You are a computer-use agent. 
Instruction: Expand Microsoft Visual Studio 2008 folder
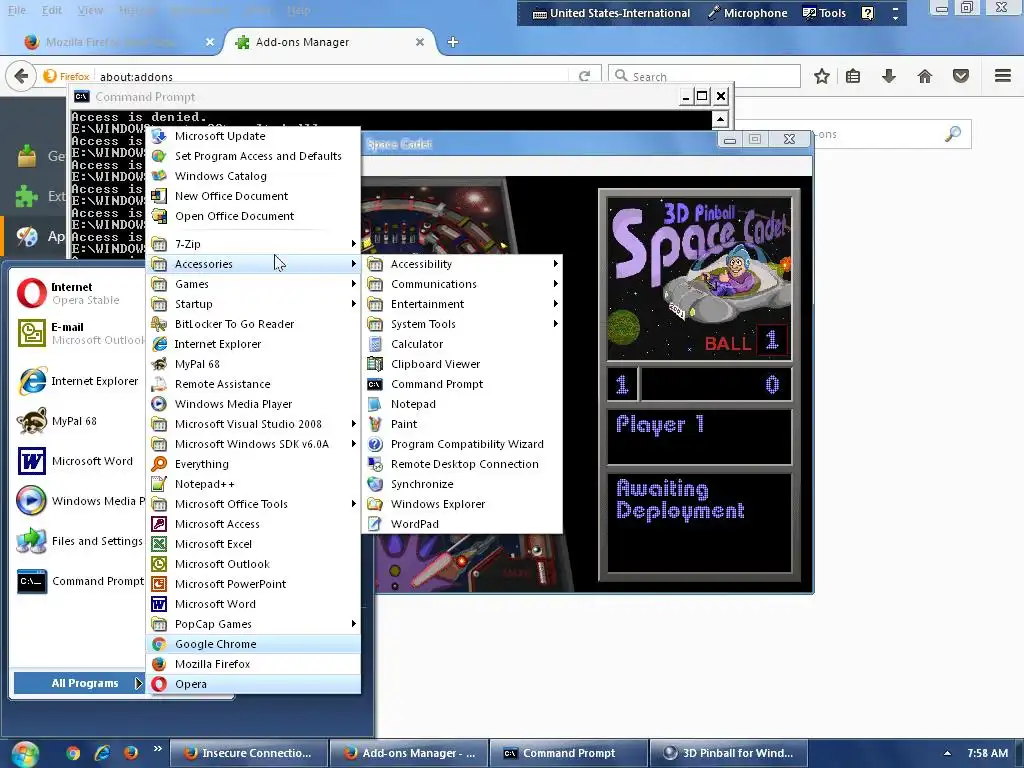coord(253,424)
